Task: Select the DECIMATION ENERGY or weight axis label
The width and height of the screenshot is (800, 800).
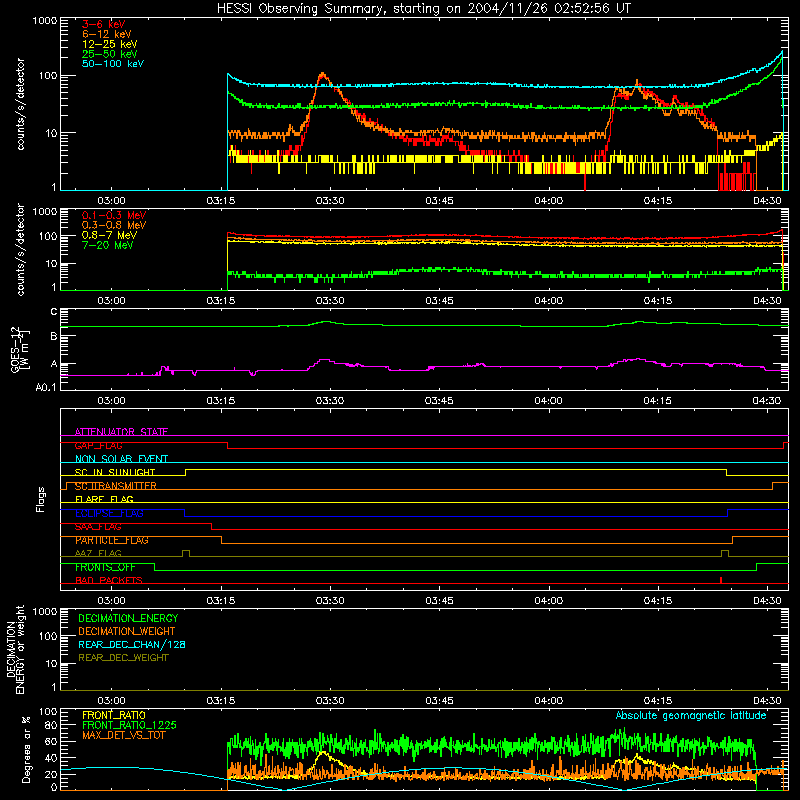Action: click(15, 649)
